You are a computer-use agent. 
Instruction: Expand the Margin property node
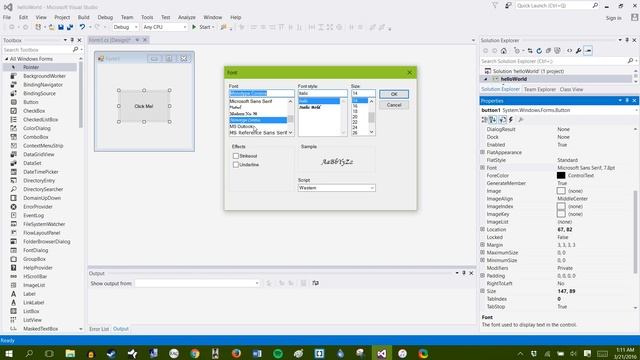(482, 245)
